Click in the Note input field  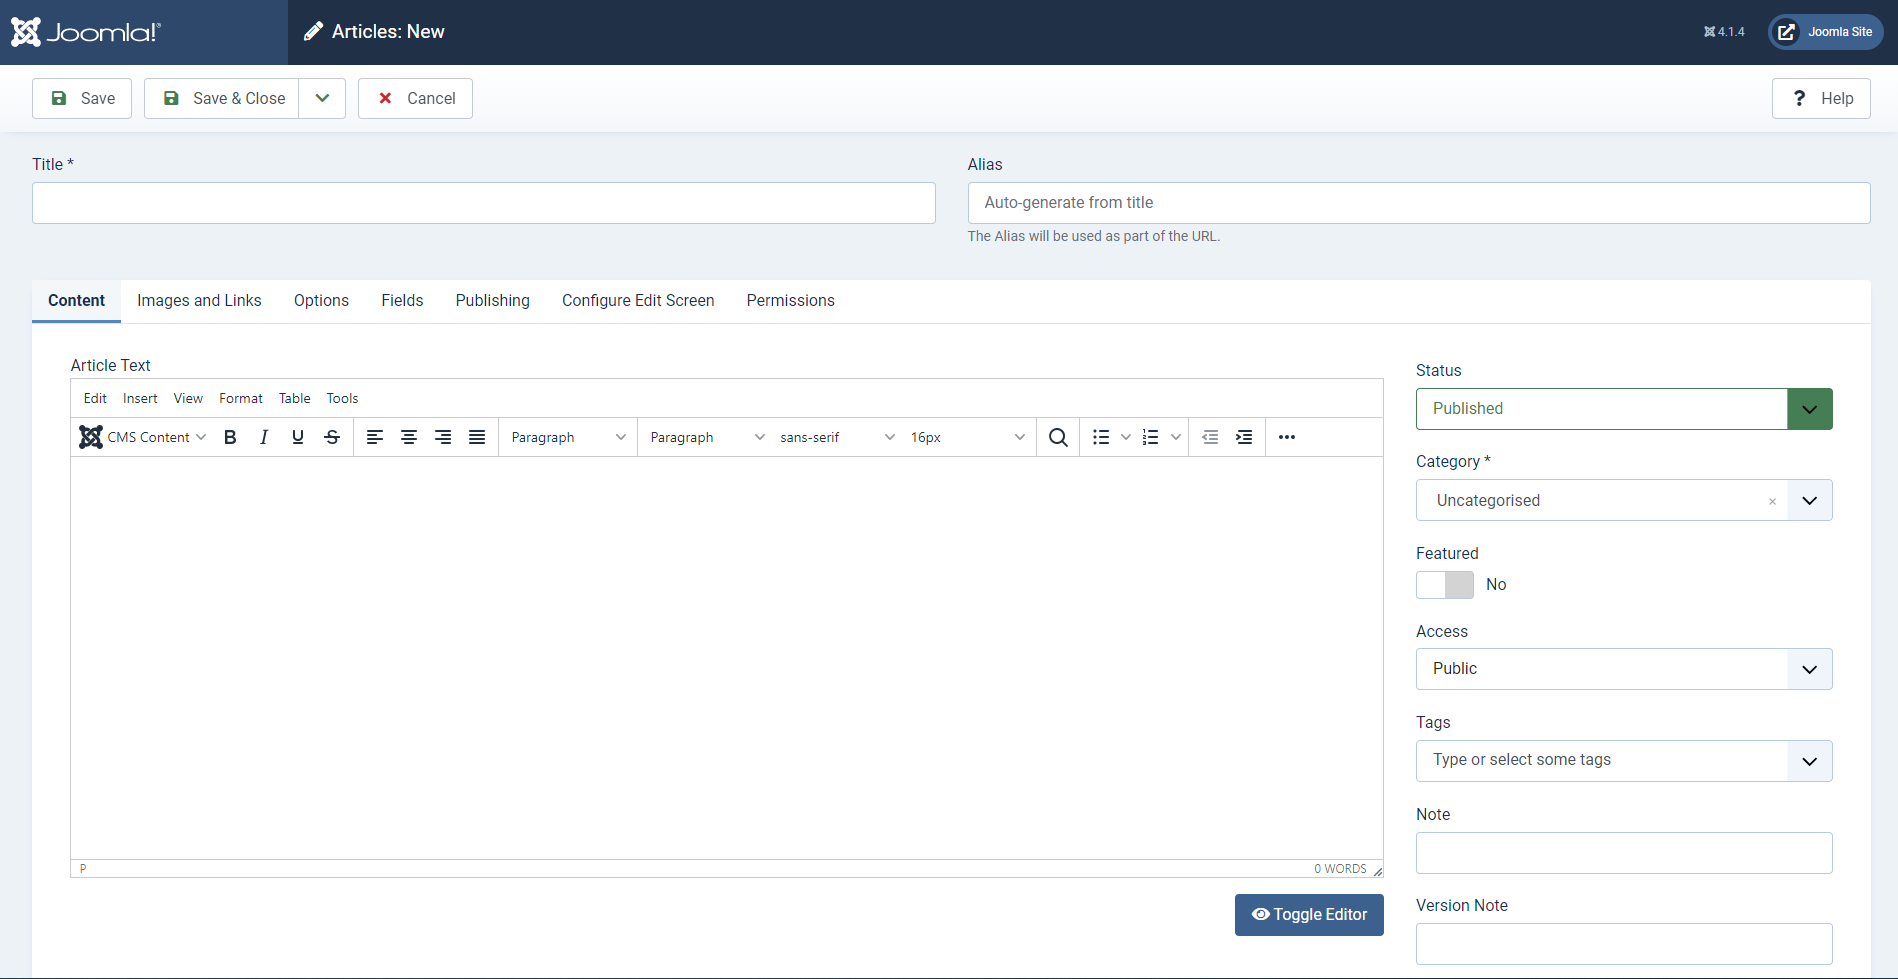tap(1624, 853)
